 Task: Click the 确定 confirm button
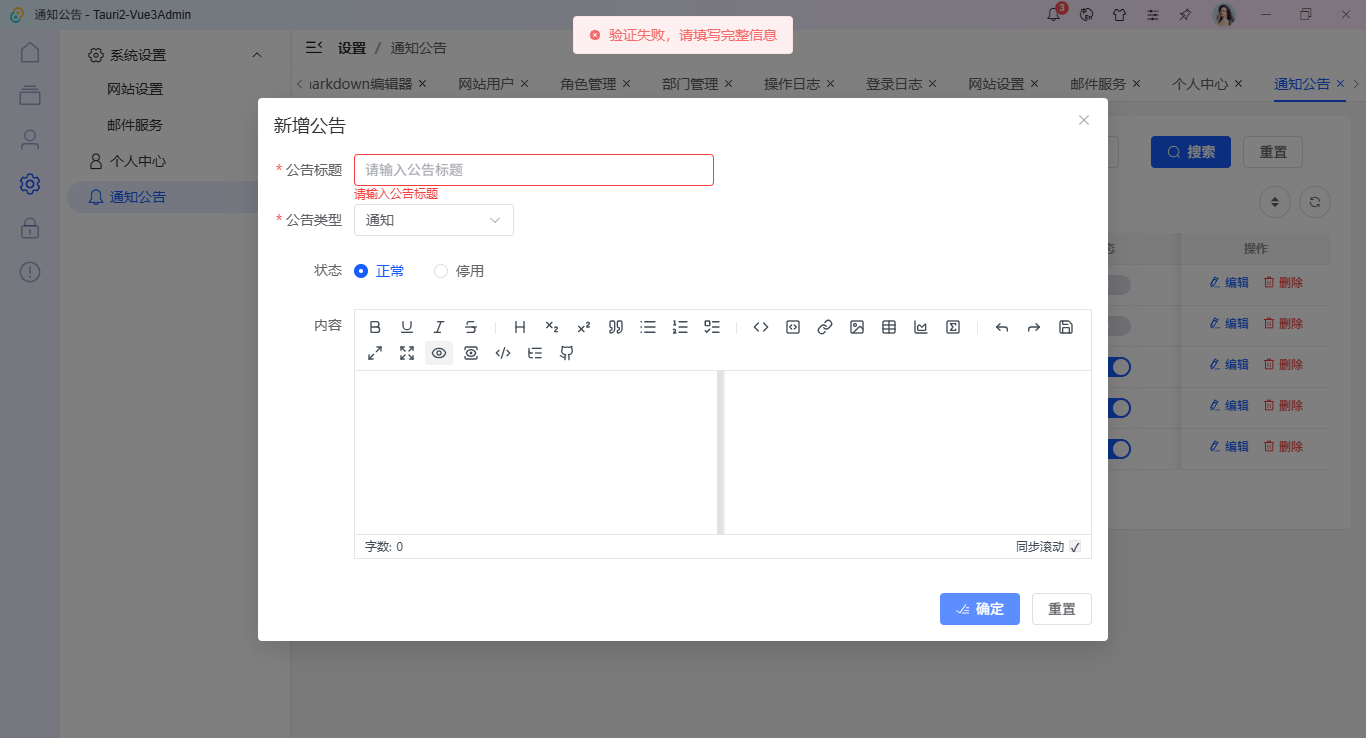979,608
